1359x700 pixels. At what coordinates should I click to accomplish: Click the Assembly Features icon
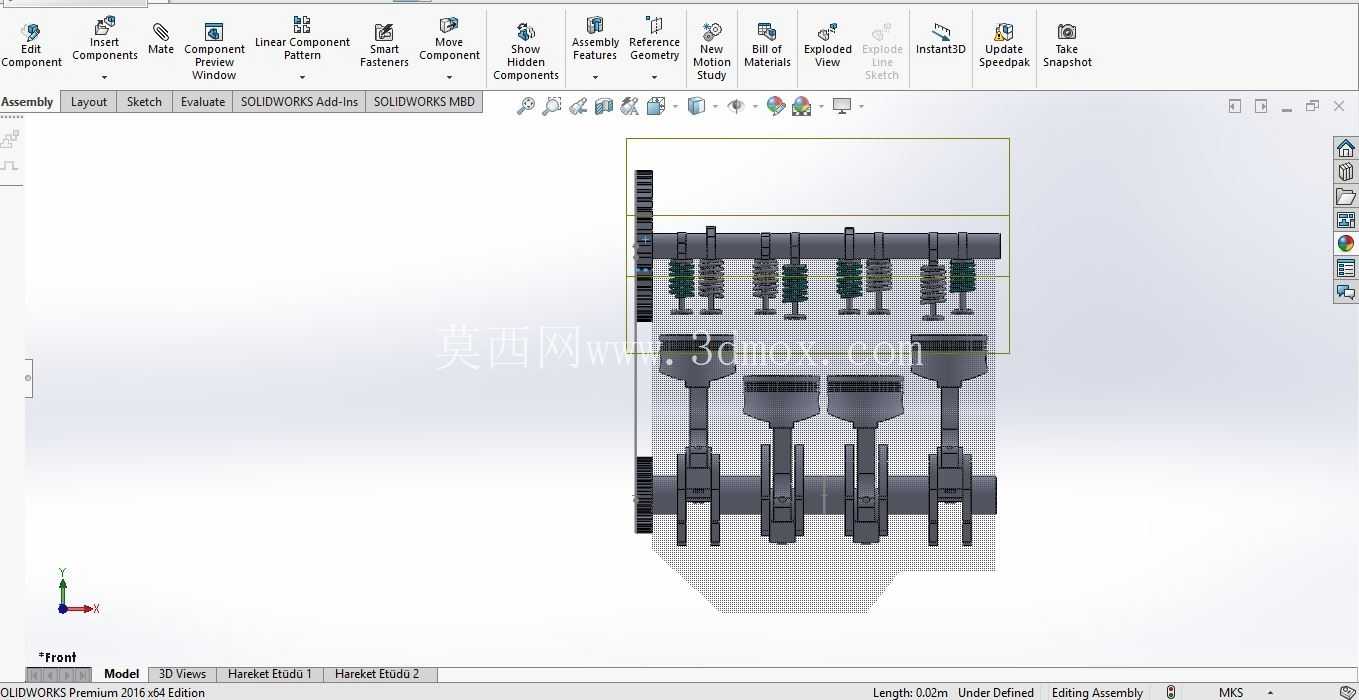tap(595, 25)
